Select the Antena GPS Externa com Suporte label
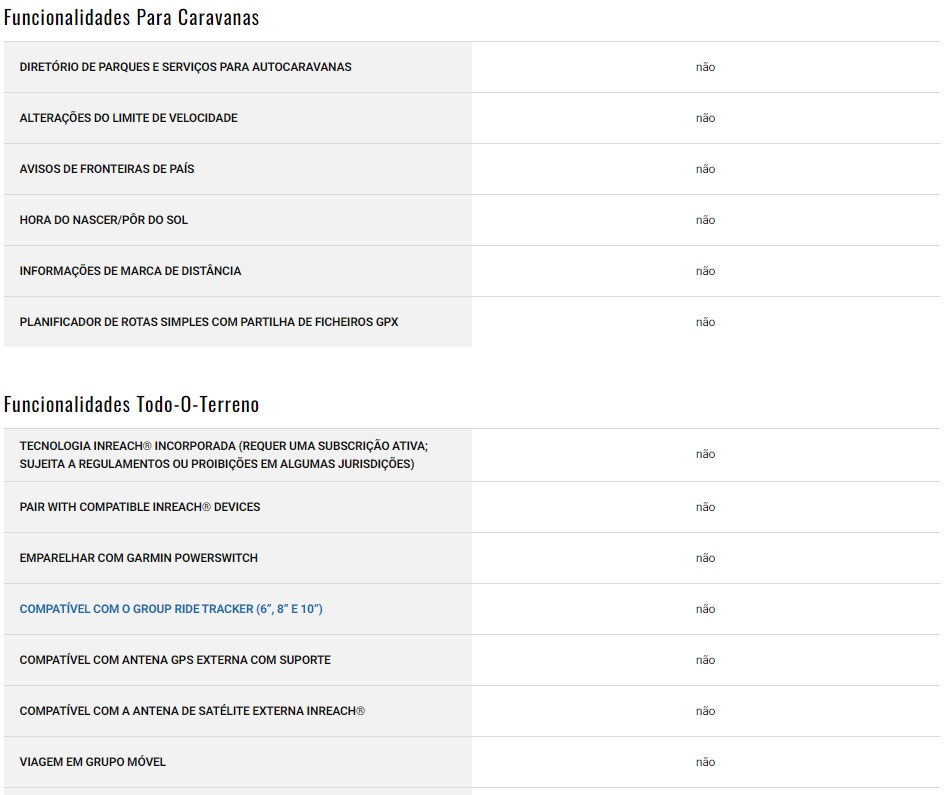Screen dimensions: 946x795 coord(175,660)
